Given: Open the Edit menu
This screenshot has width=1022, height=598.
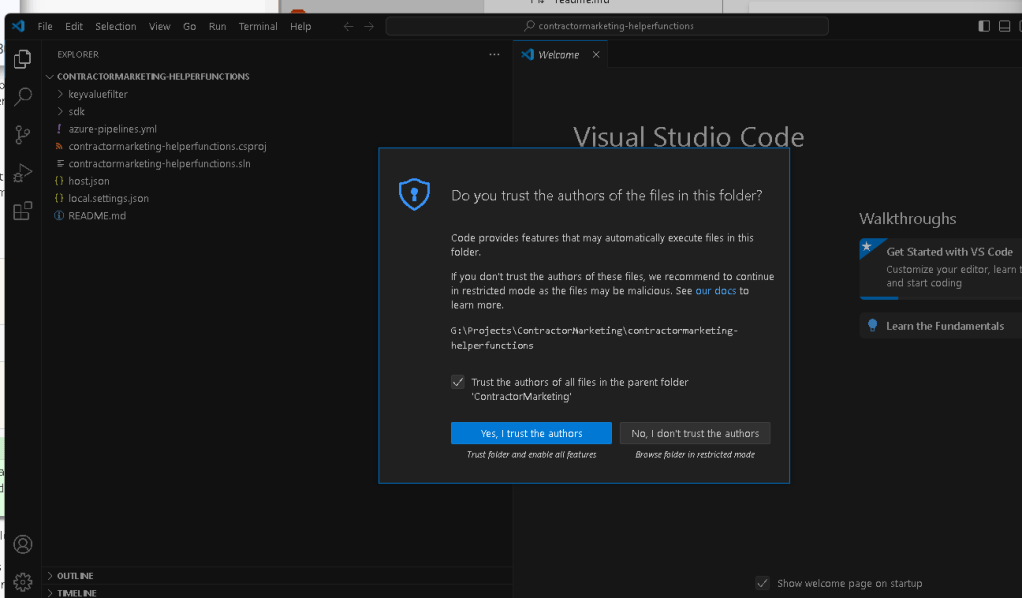Looking at the screenshot, I should (74, 27).
